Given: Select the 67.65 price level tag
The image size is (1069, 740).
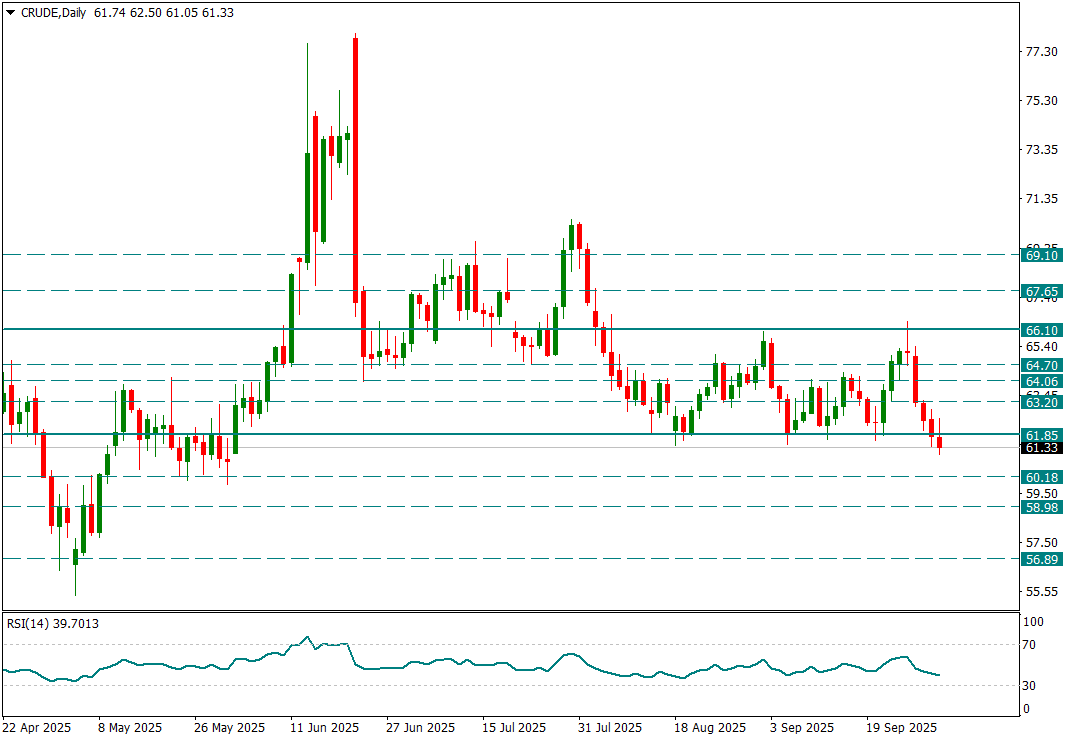Looking at the screenshot, I should [1042, 292].
